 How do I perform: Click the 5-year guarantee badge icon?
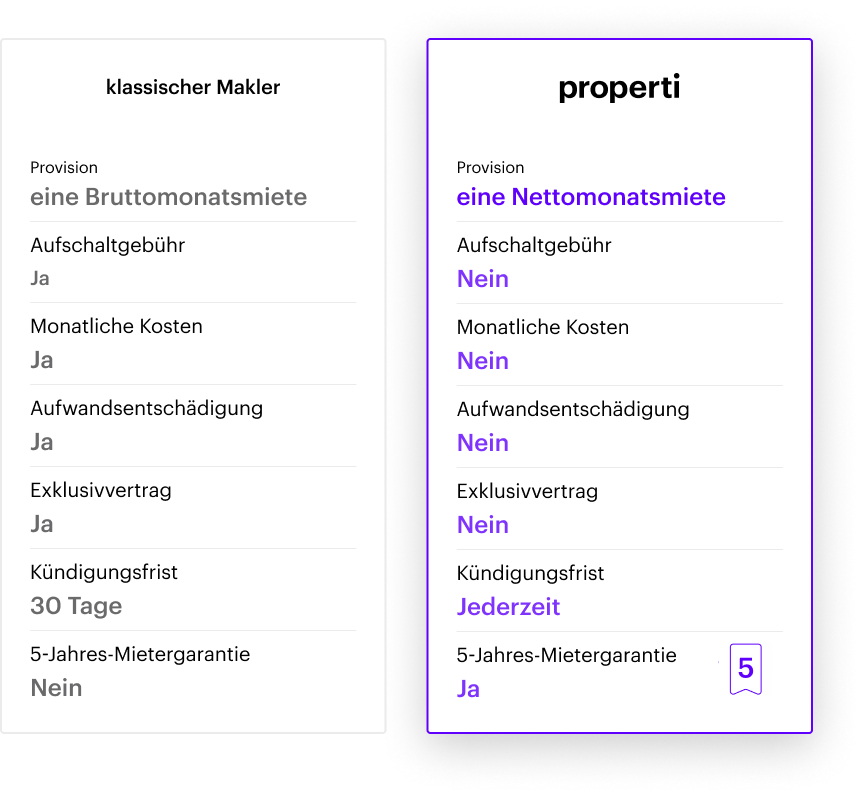(745, 669)
